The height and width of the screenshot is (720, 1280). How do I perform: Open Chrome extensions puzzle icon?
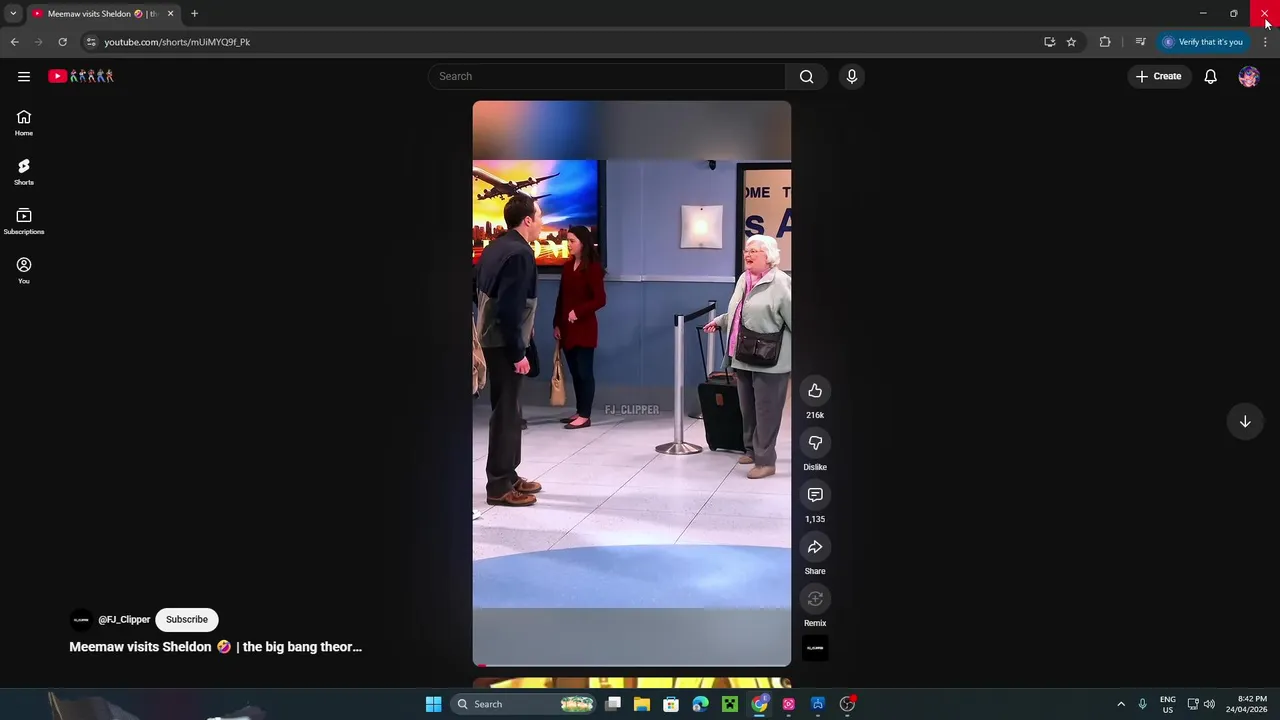pyautogui.click(x=1105, y=42)
